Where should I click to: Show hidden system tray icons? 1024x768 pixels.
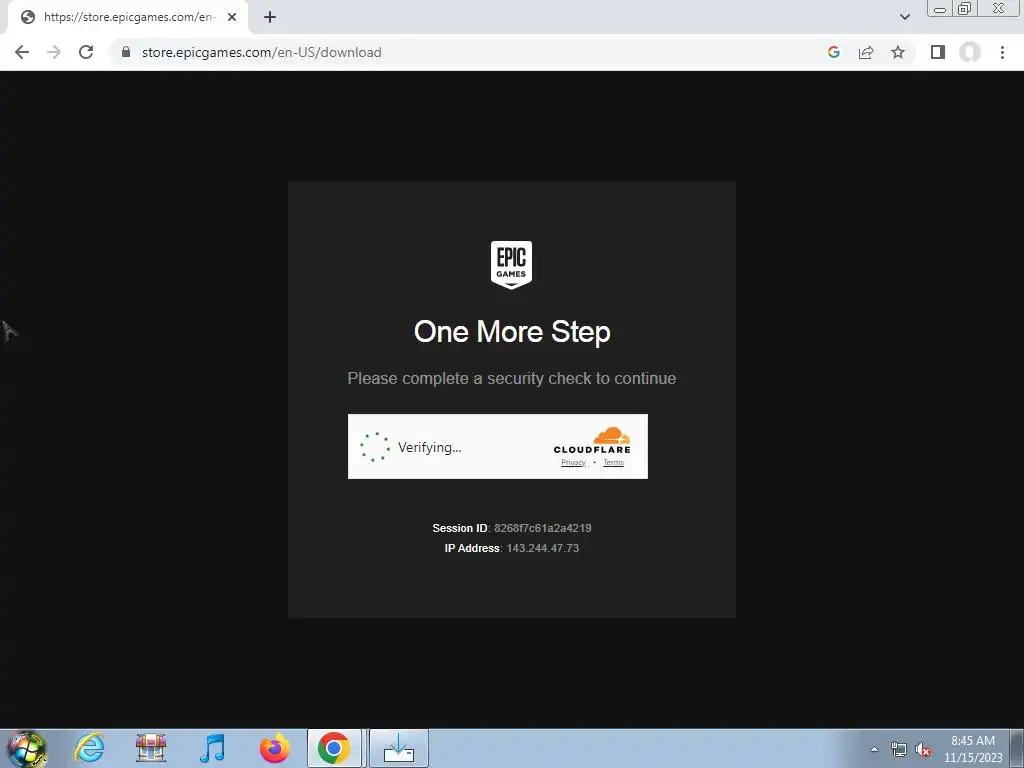tap(874, 749)
